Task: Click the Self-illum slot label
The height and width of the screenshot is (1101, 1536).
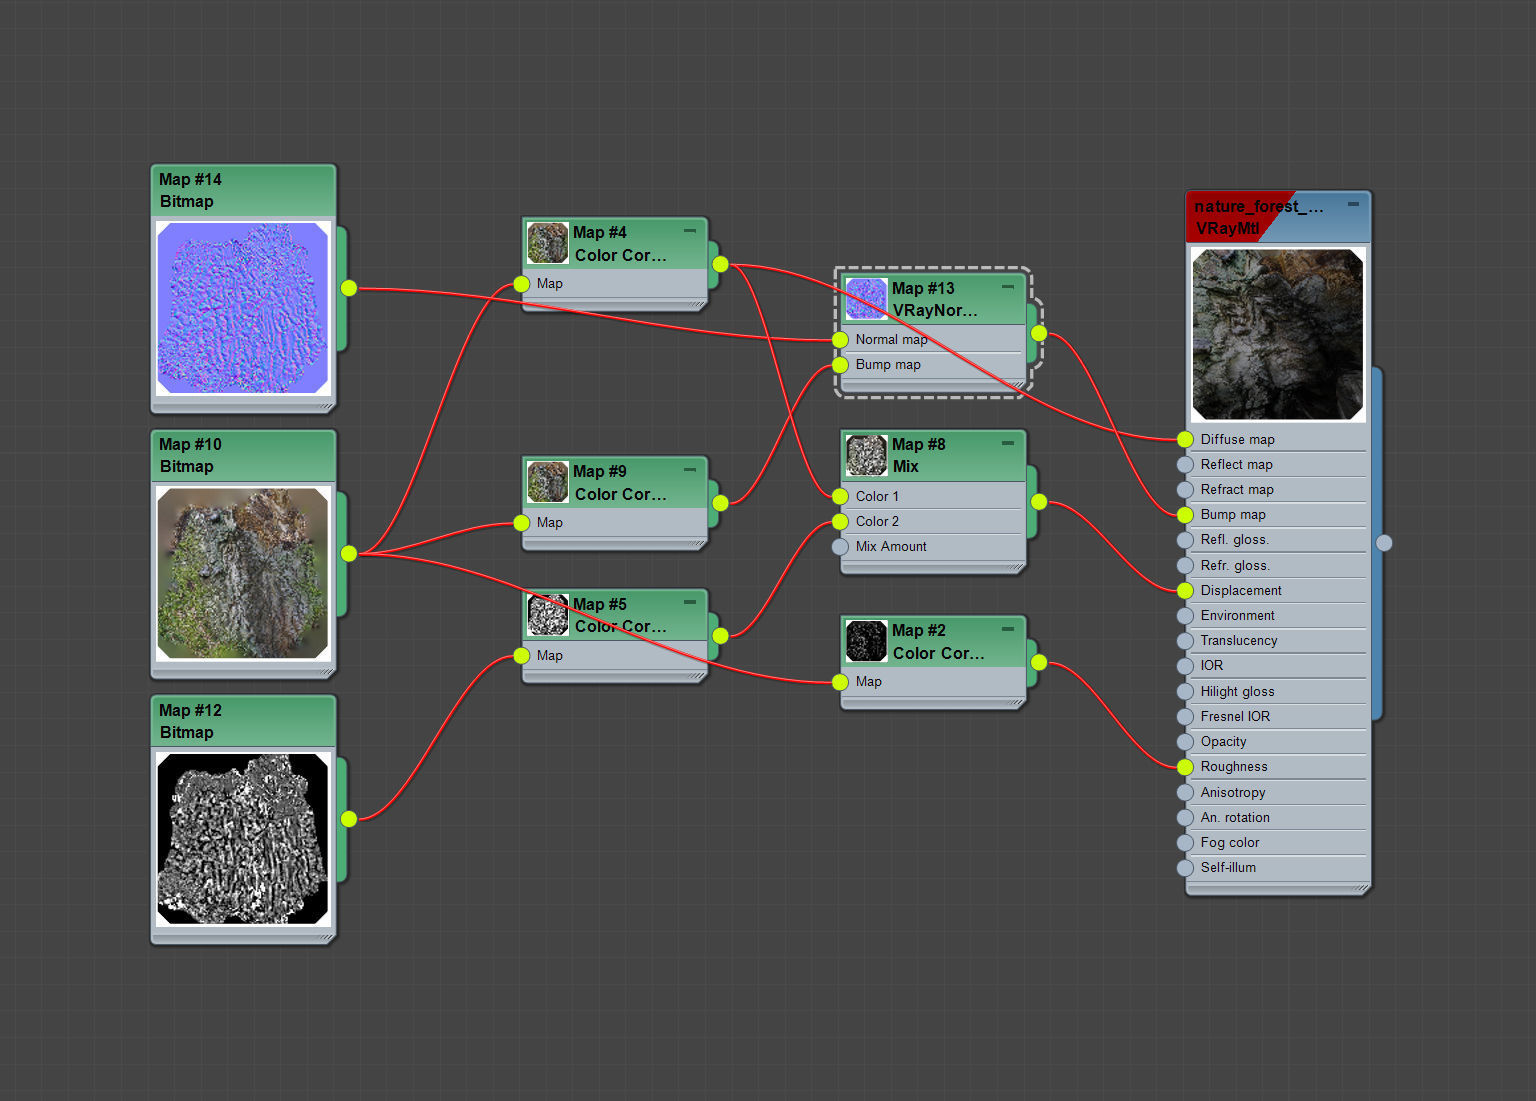Action: point(1228,868)
